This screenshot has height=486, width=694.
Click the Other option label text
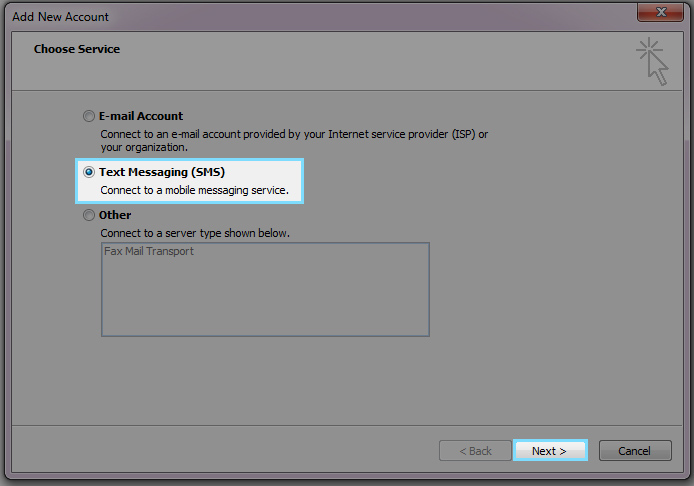[x=115, y=215]
